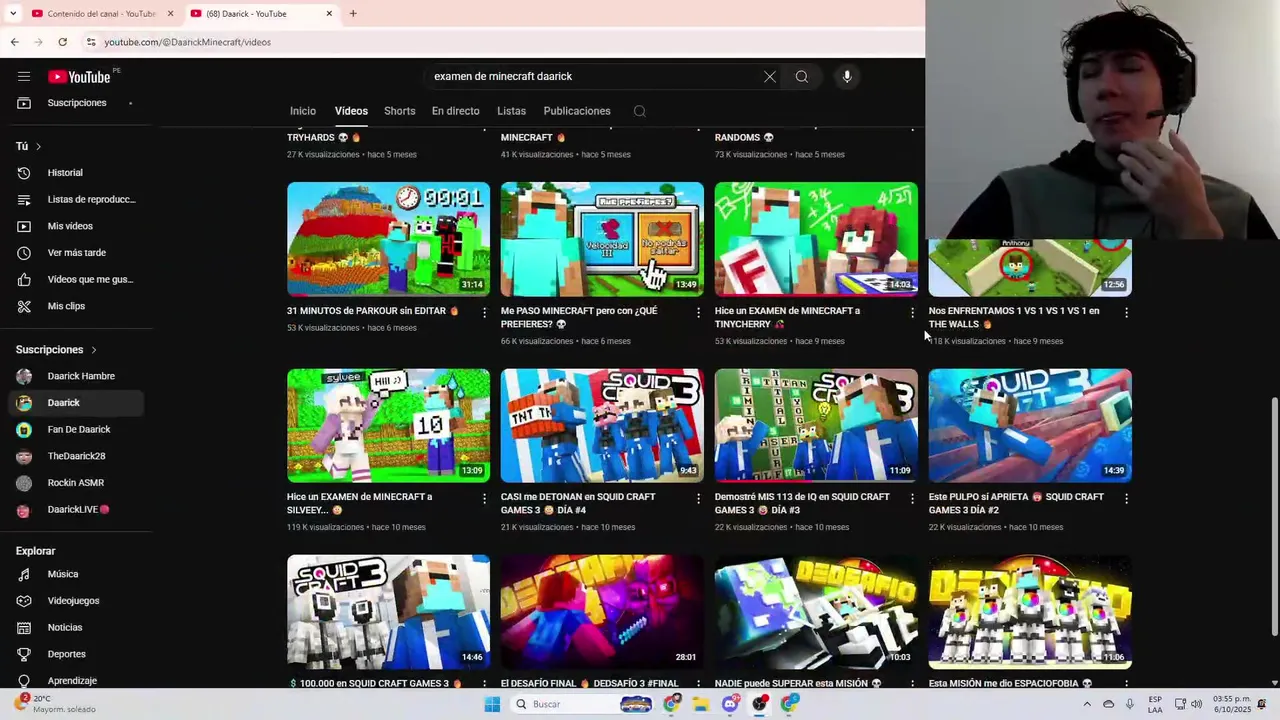This screenshot has width=1280, height=720.
Task: Switch to Inicio channel tab
Action: (303, 111)
